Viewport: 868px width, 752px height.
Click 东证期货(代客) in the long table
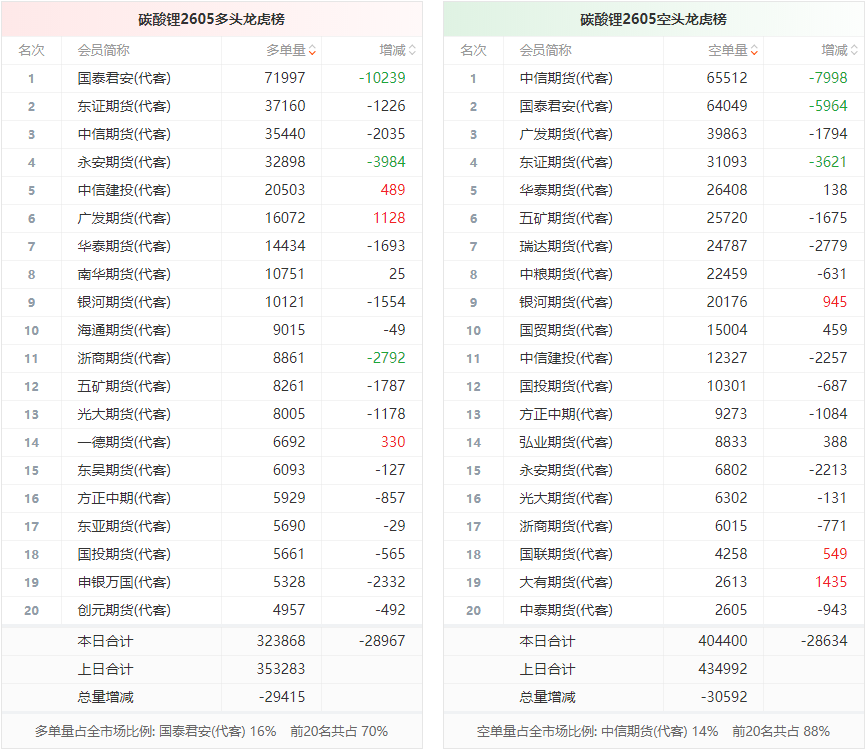pos(124,106)
